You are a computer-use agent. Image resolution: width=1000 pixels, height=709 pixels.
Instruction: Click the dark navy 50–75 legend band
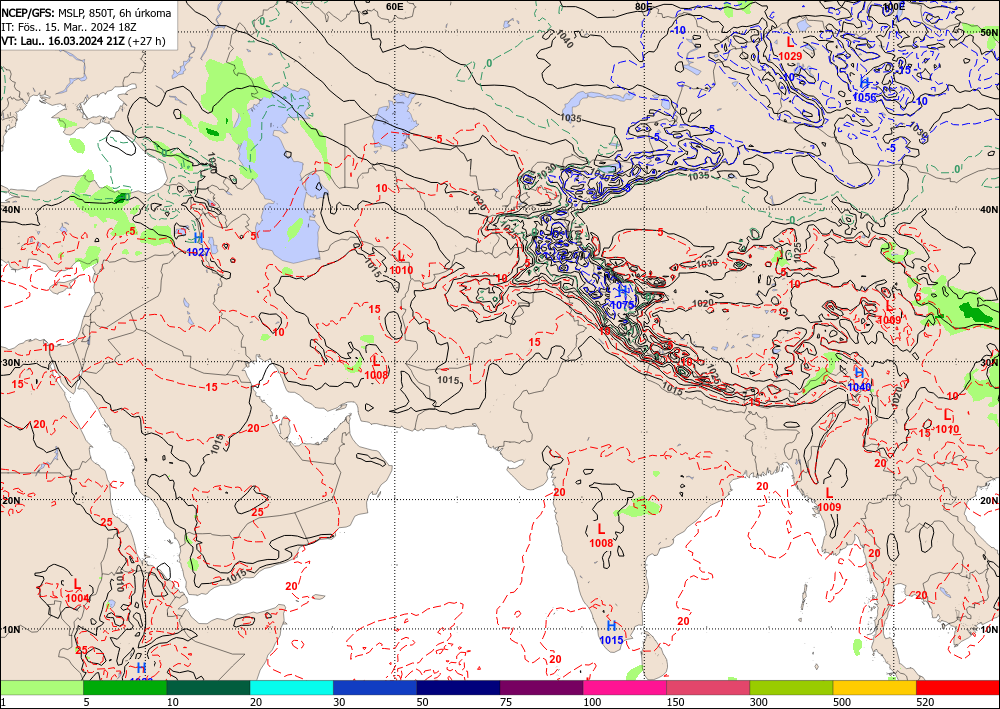458,687
